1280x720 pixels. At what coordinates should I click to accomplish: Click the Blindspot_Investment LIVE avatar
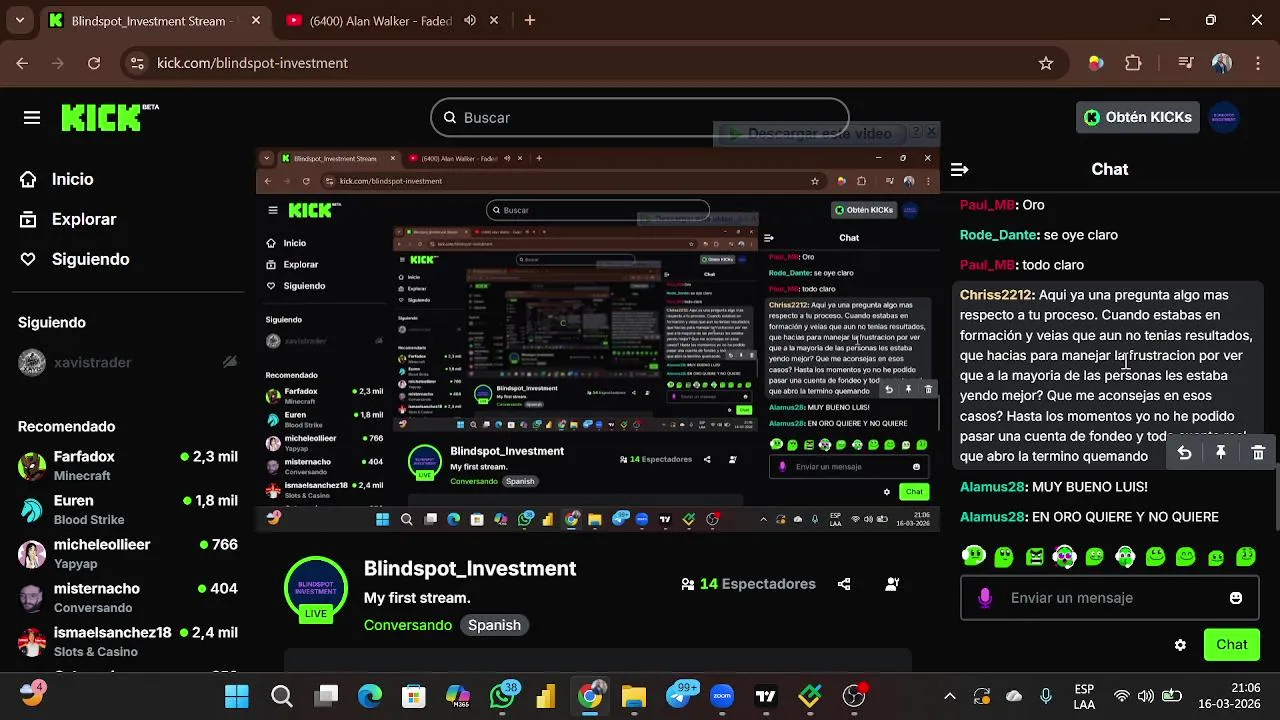(x=316, y=590)
